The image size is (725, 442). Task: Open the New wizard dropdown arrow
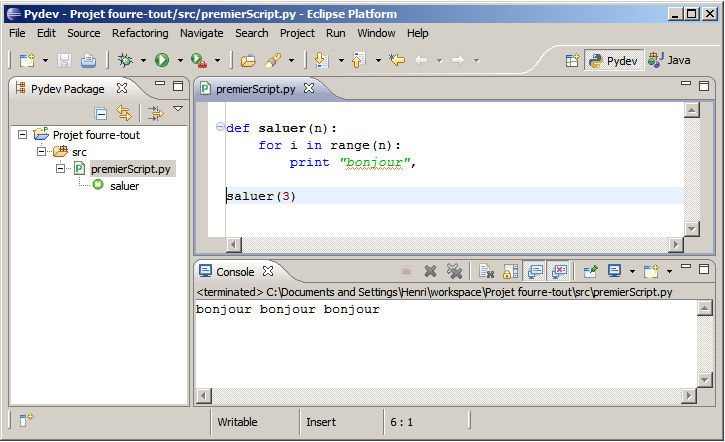coord(45,60)
